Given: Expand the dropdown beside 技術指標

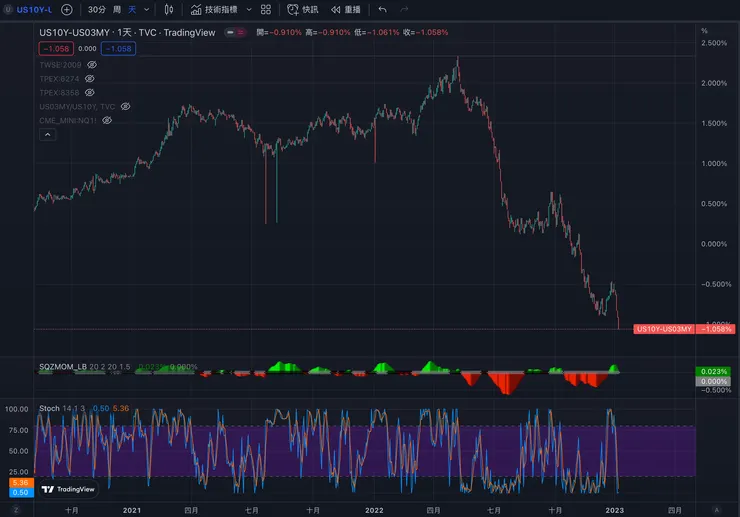Looking at the screenshot, I should [x=249, y=9].
